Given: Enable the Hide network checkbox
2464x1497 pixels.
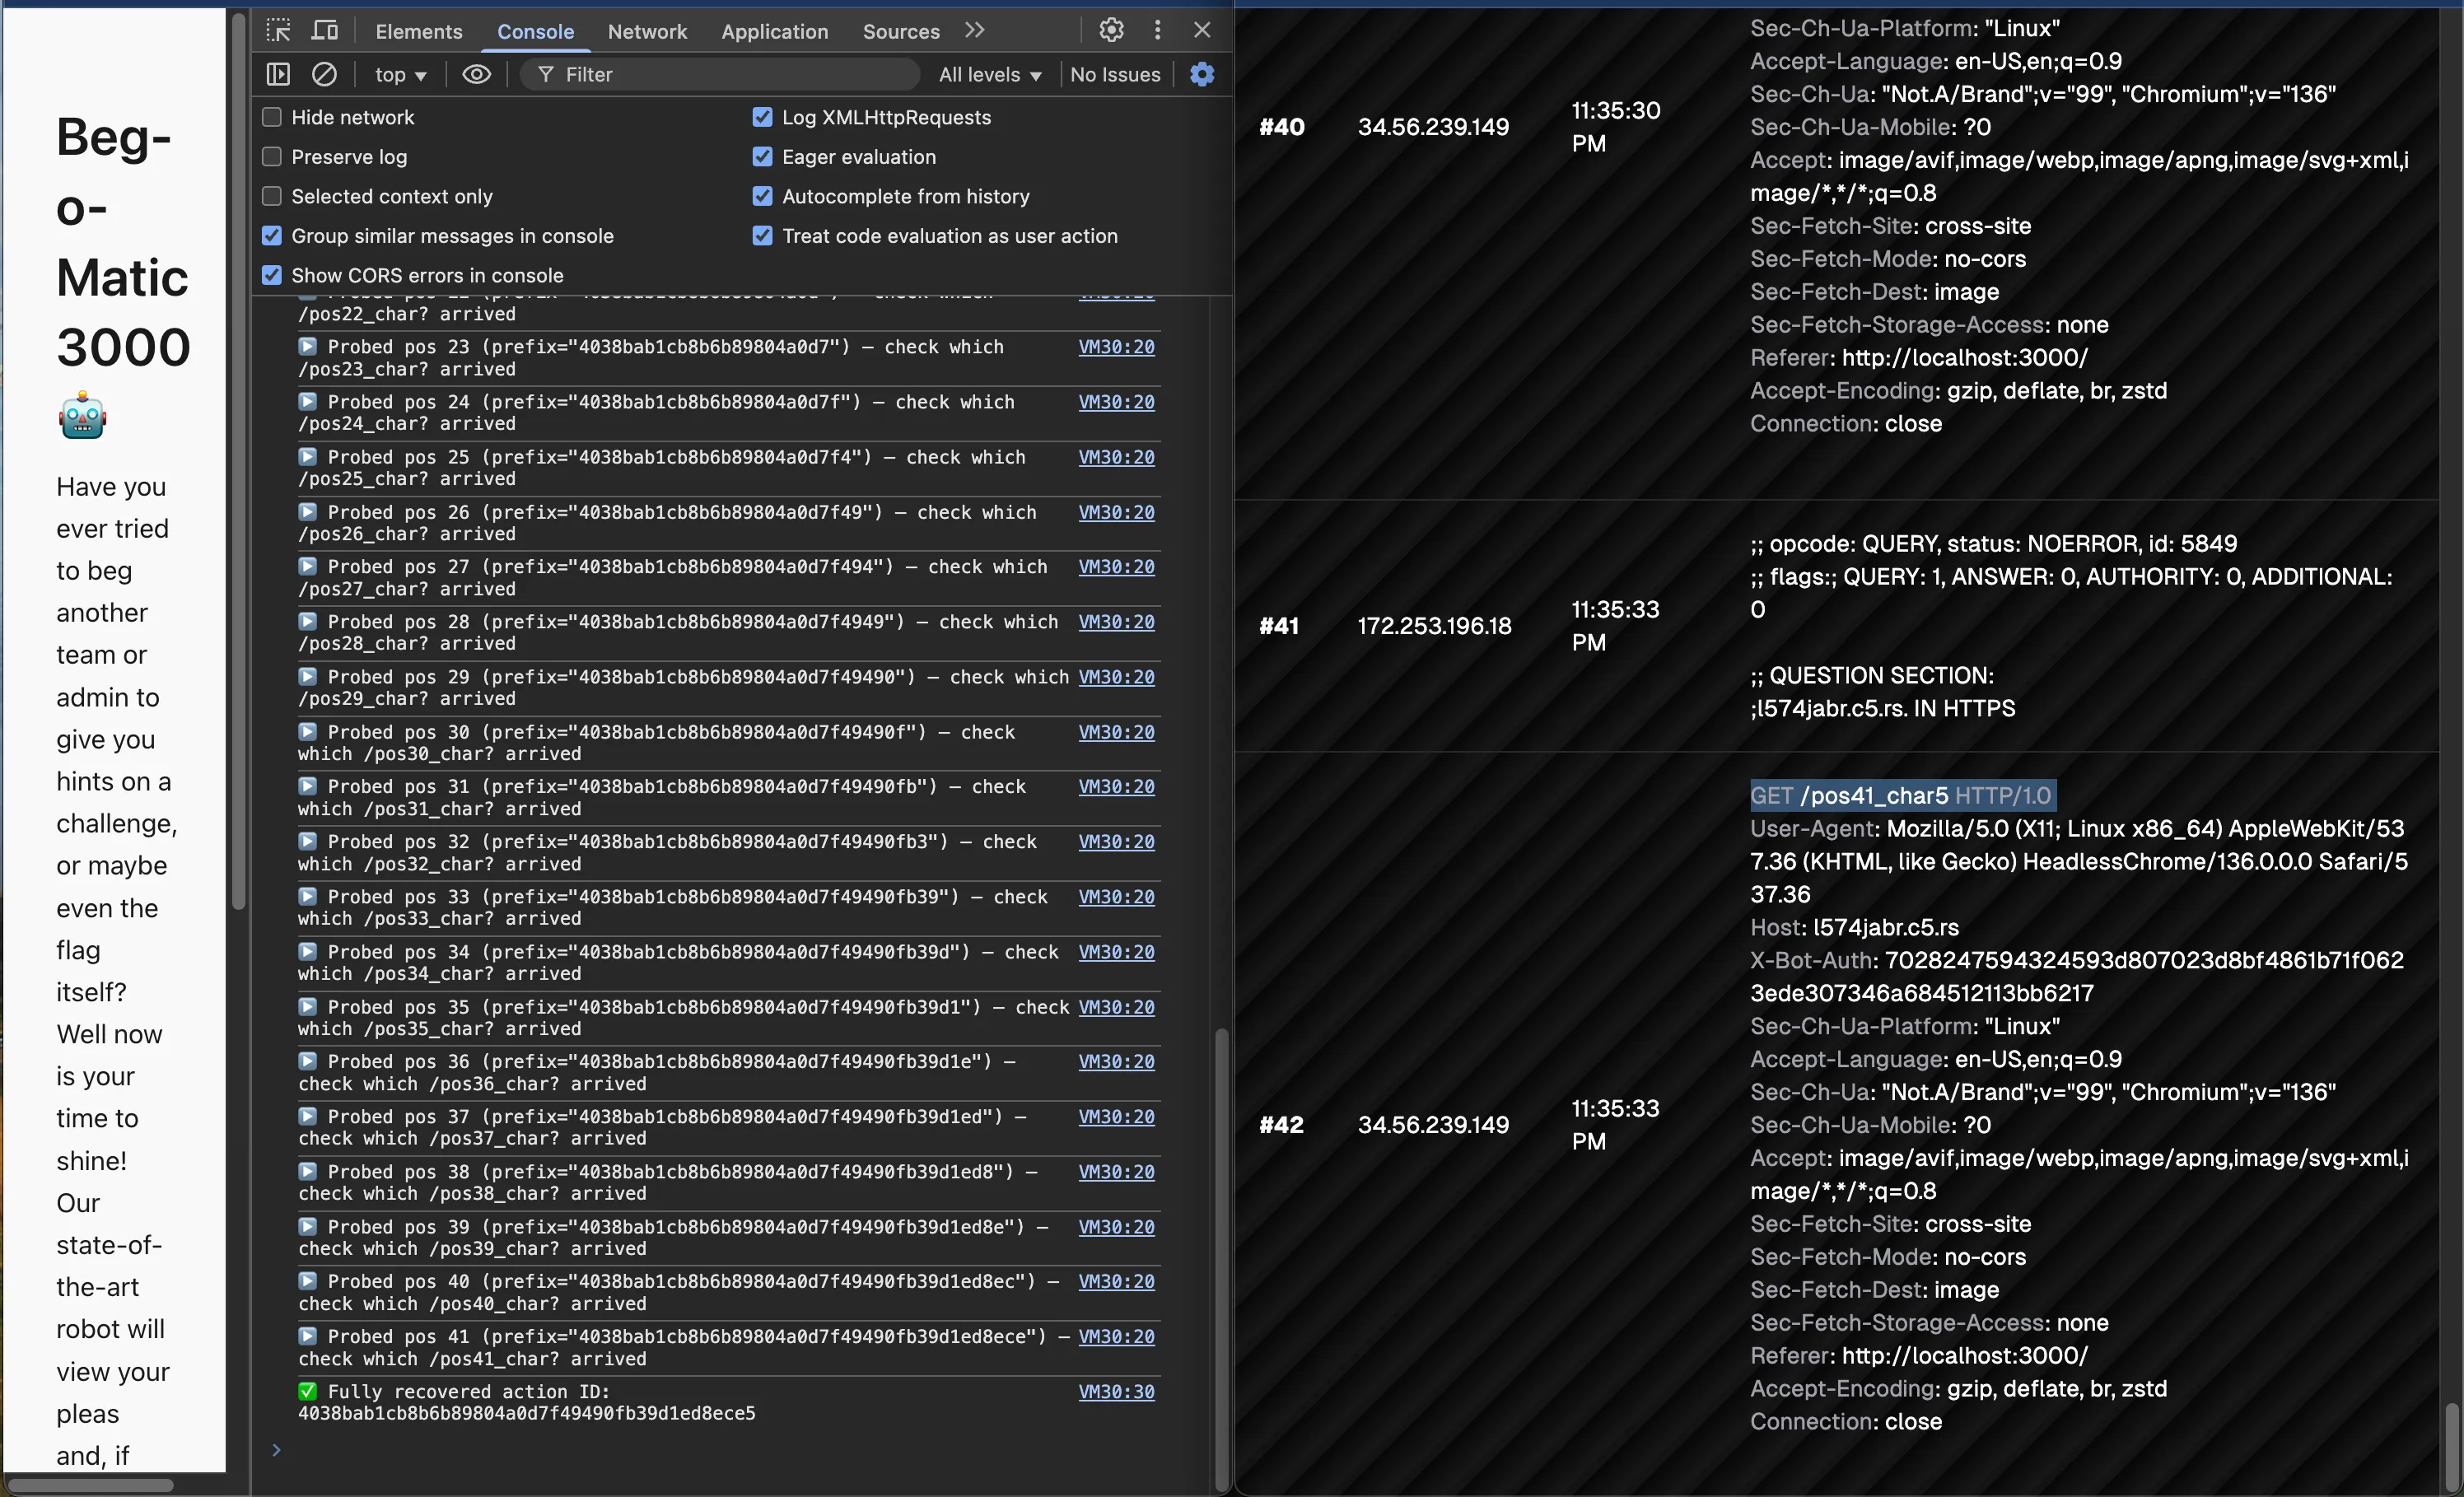Looking at the screenshot, I should [x=272, y=117].
